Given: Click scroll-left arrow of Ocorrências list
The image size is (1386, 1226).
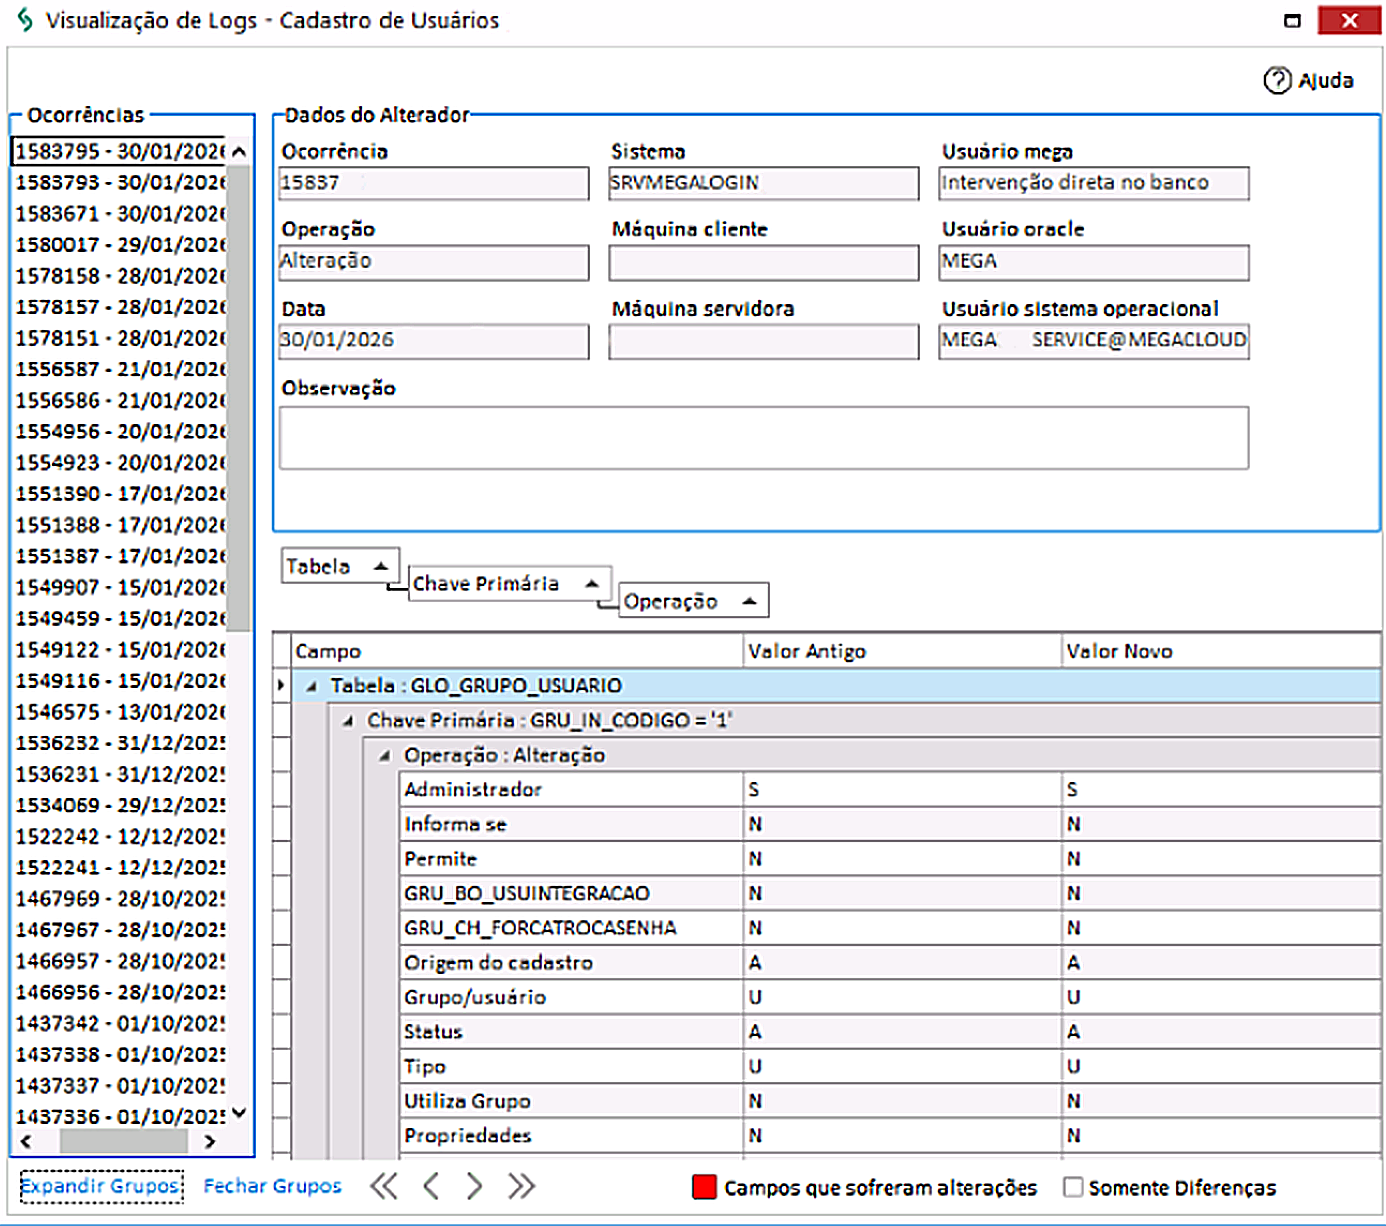Looking at the screenshot, I should click(x=26, y=1141).
